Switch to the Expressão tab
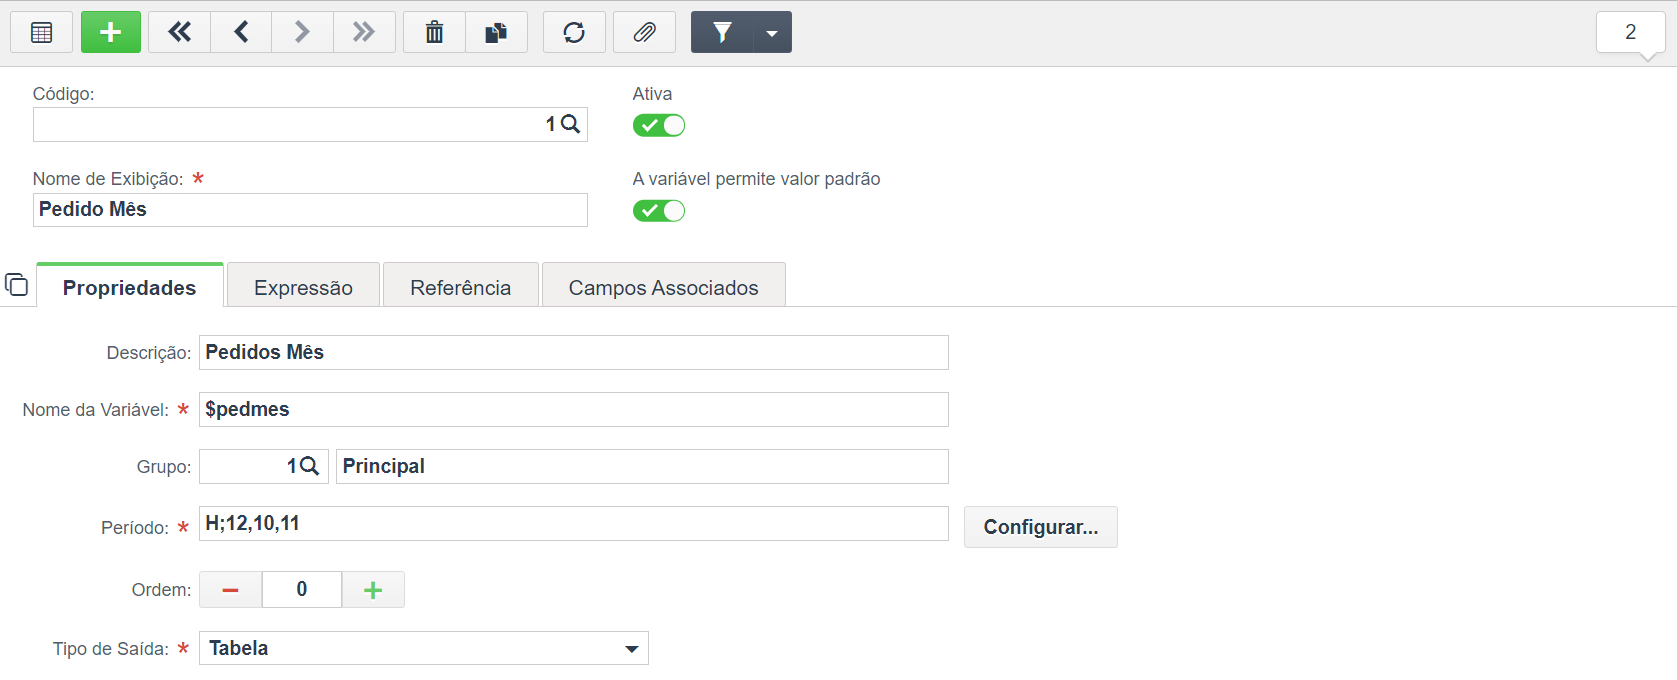The image size is (1677, 680). (x=303, y=288)
